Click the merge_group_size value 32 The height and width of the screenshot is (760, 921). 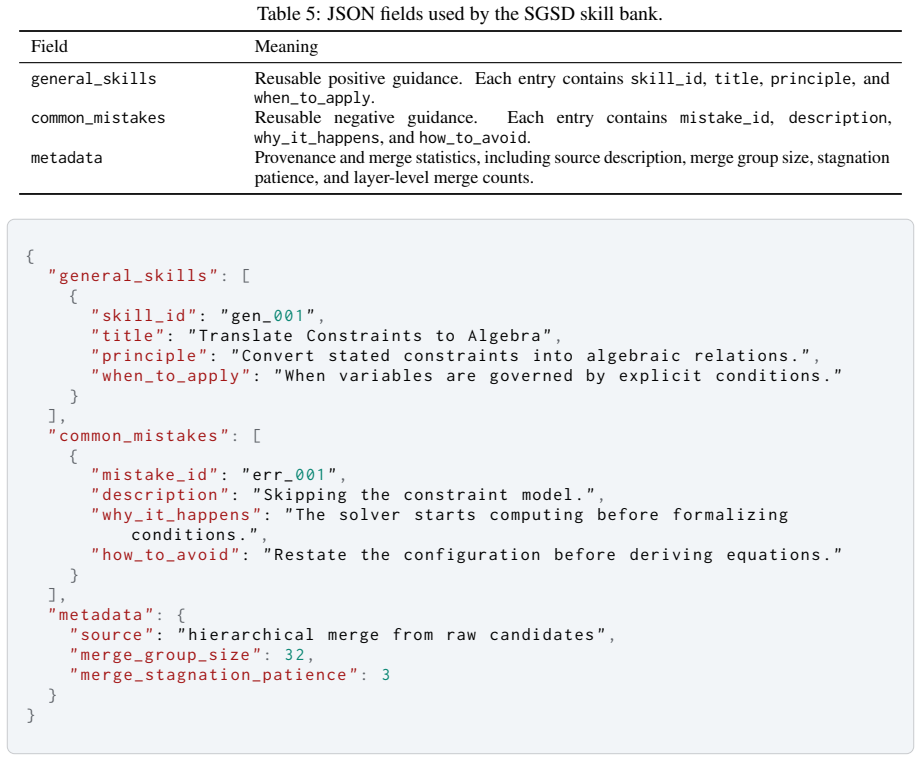tap(295, 655)
